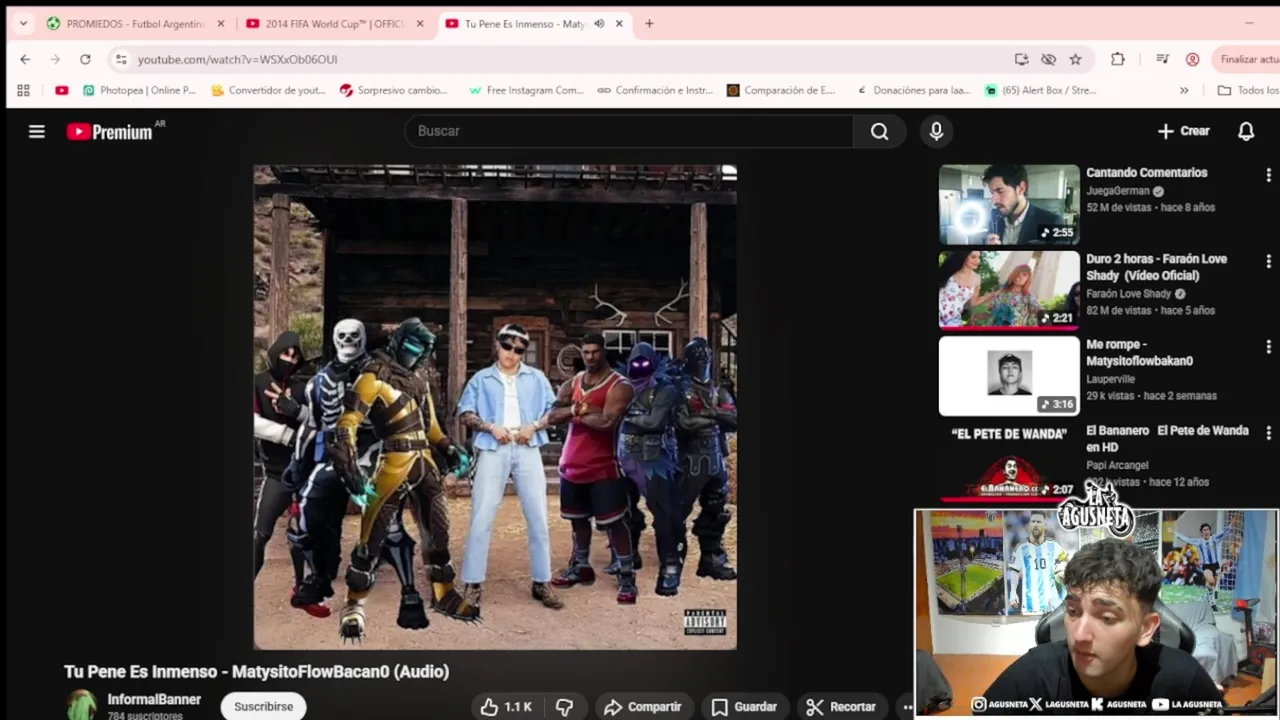Like the video with thumbs up
The width and height of the screenshot is (1280, 720).
[x=506, y=707]
